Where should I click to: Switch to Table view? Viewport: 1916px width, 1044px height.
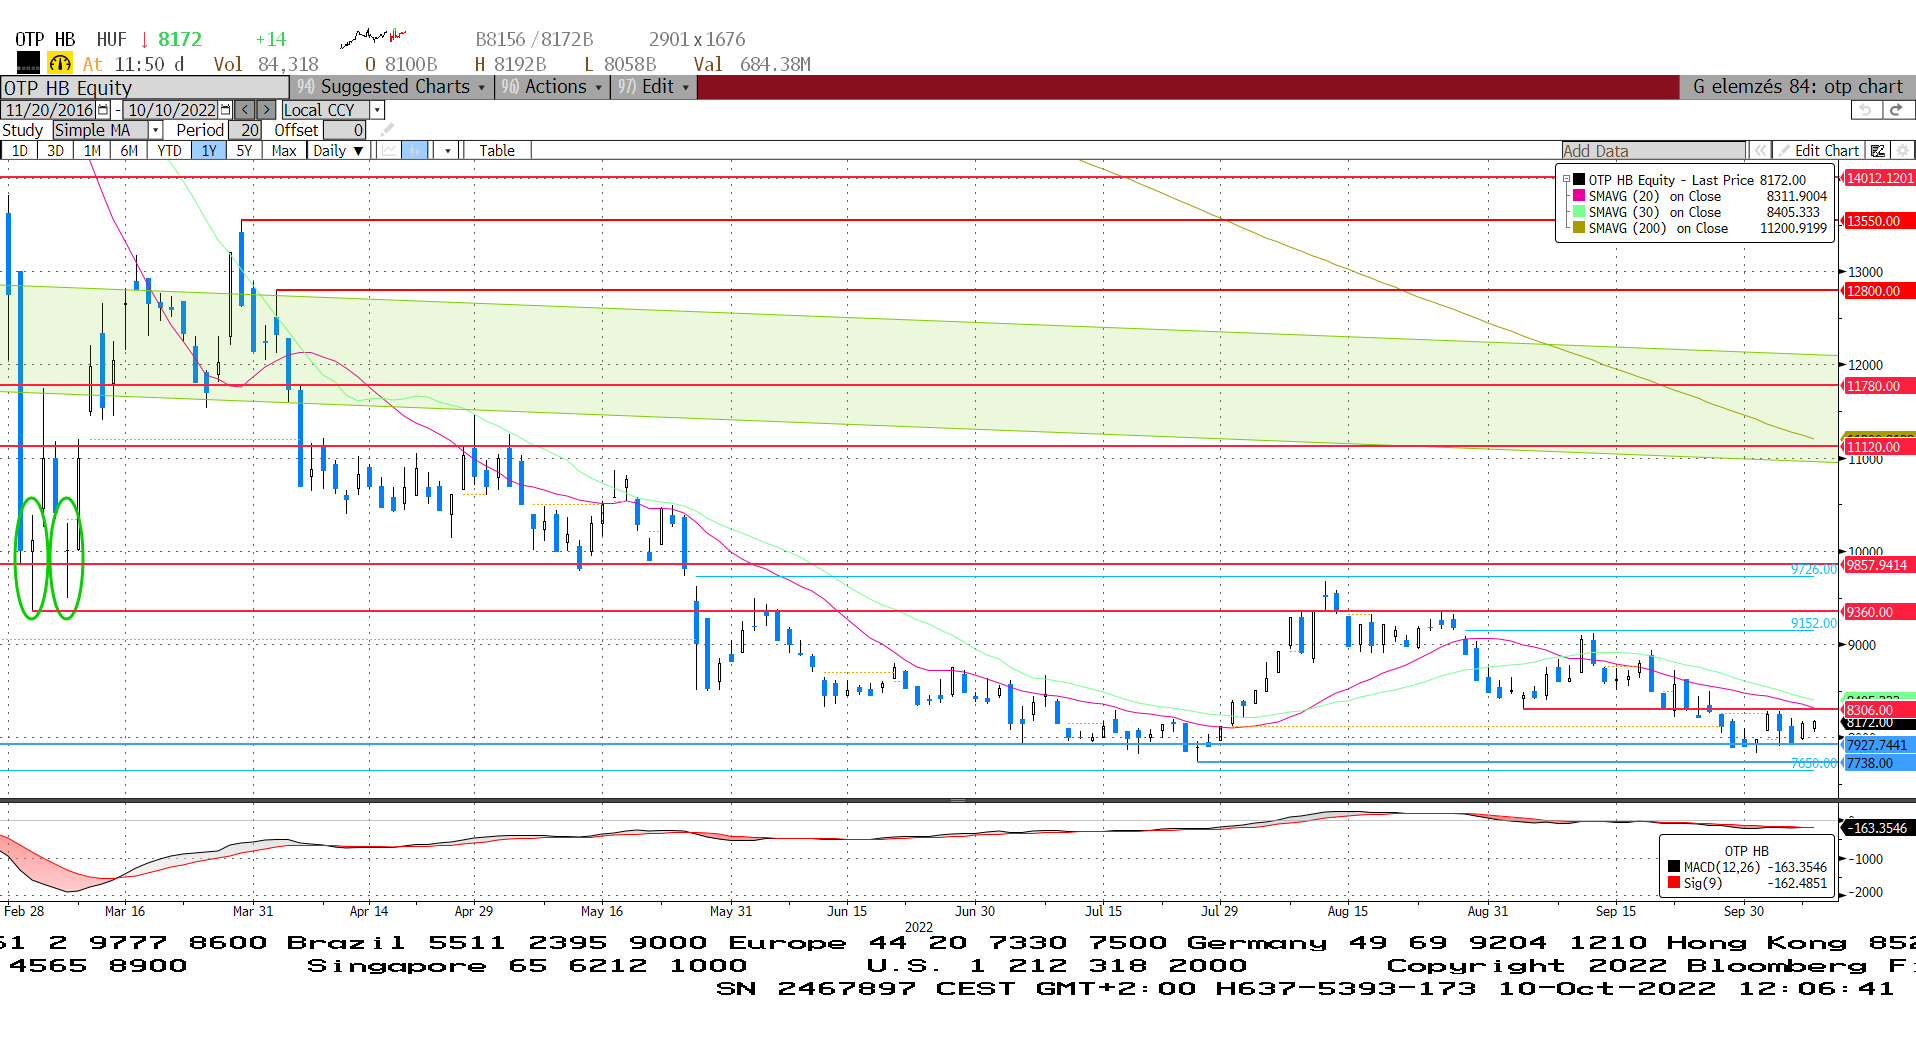[497, 151]
